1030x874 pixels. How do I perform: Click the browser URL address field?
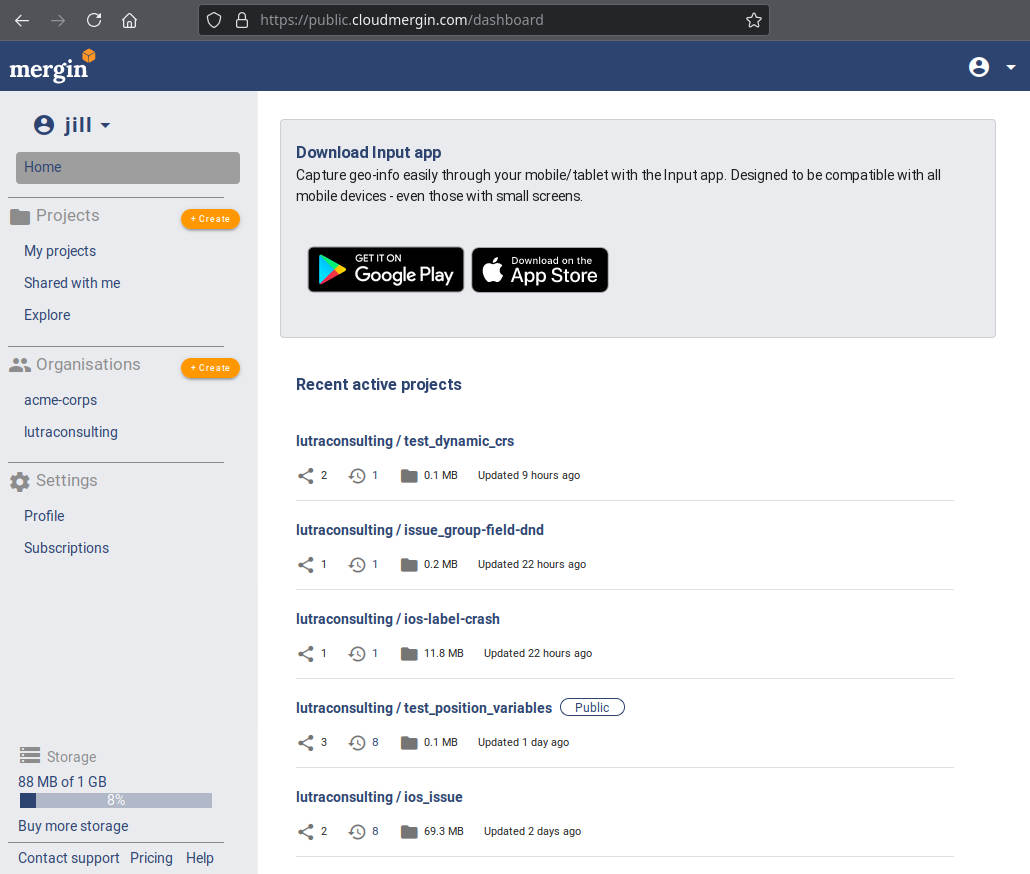tap(483, 20)
